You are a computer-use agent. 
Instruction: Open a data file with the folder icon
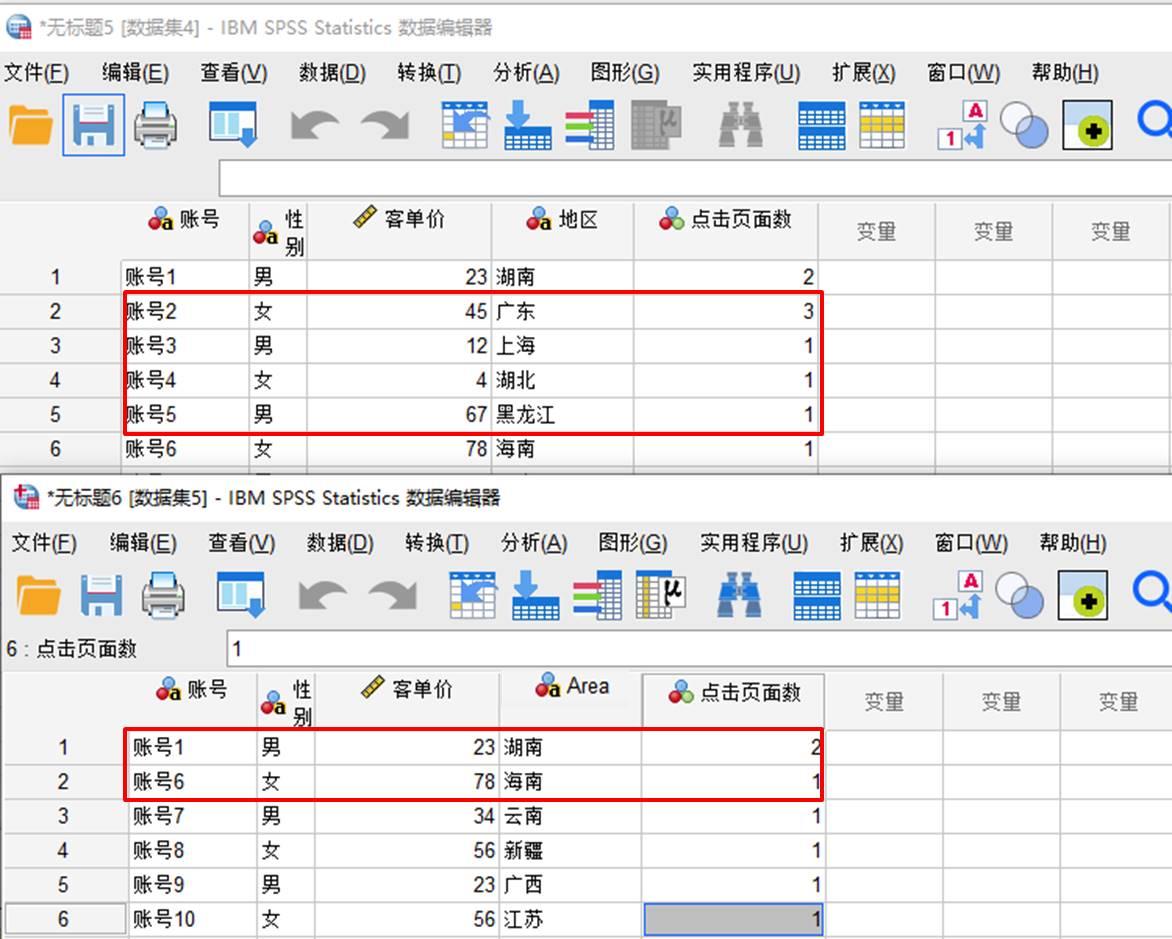(30, 125)
